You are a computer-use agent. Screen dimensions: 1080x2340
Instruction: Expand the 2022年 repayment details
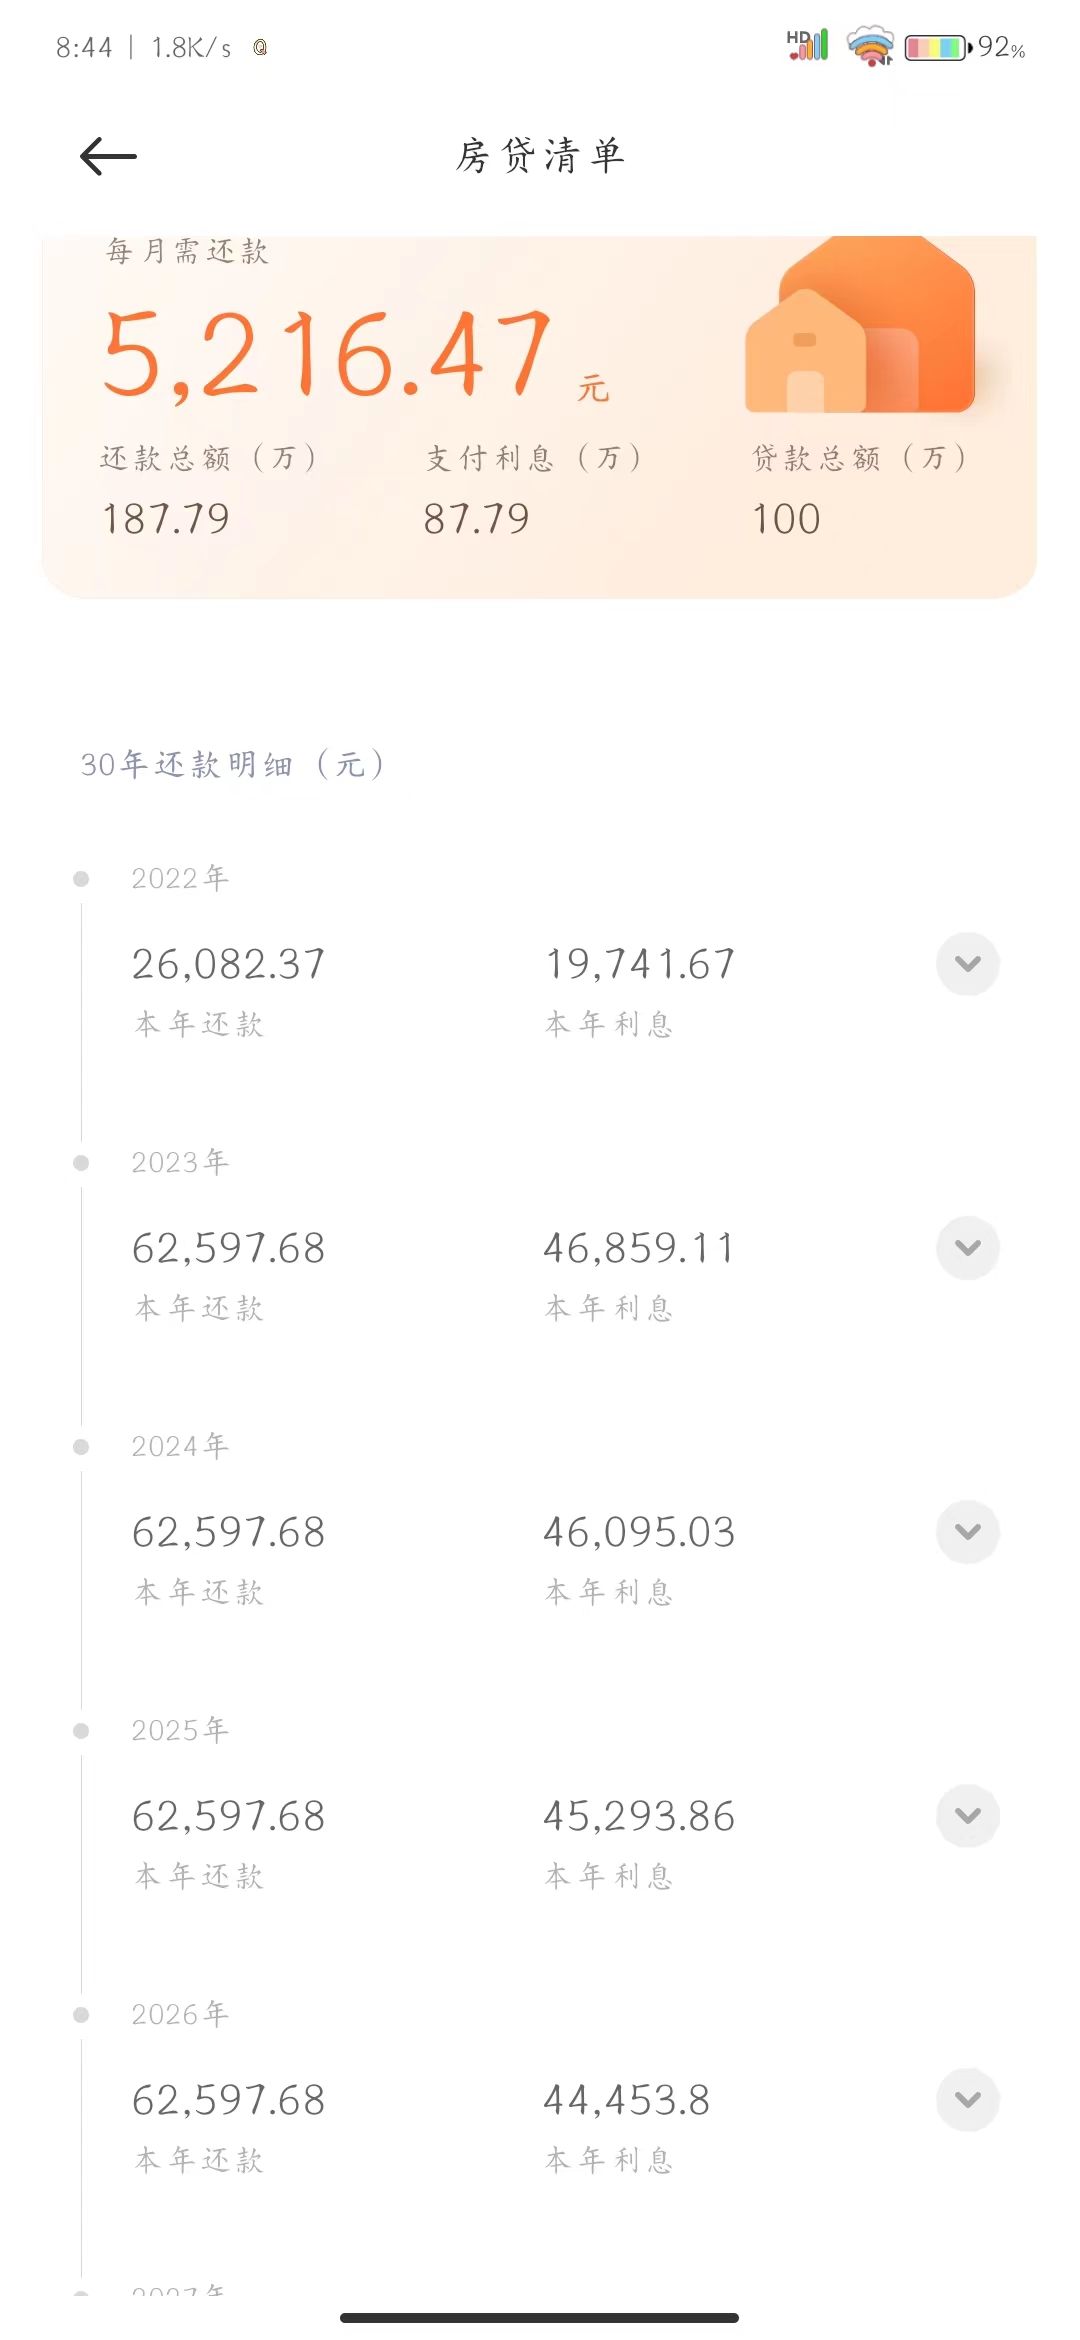pyautogui.click(x=967, y=964)
